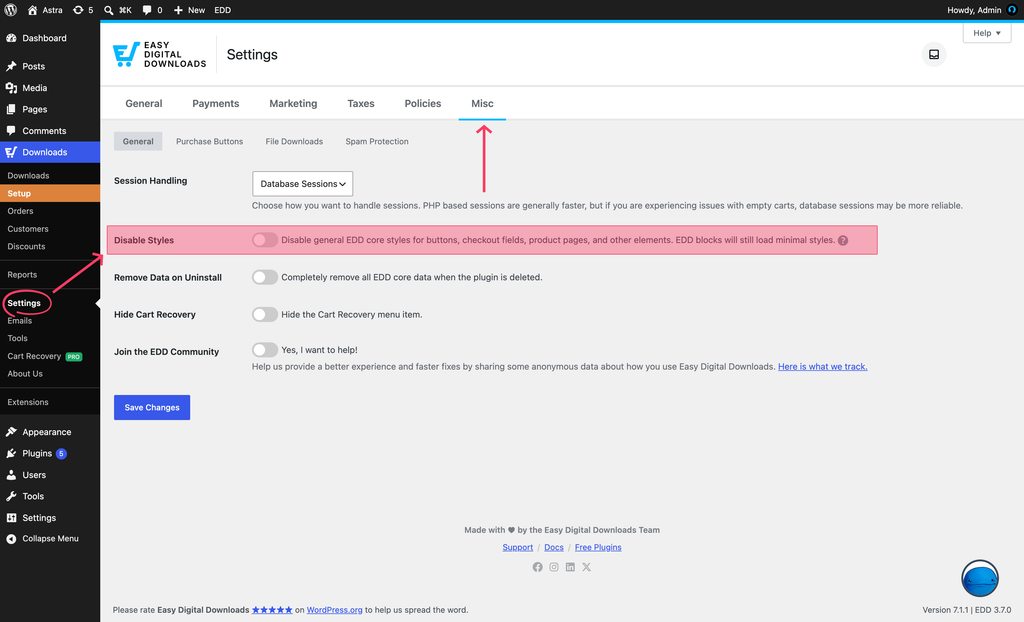Click the Save Changes button
This screenshot has height=622, width=1024.
tap(152, 407)
